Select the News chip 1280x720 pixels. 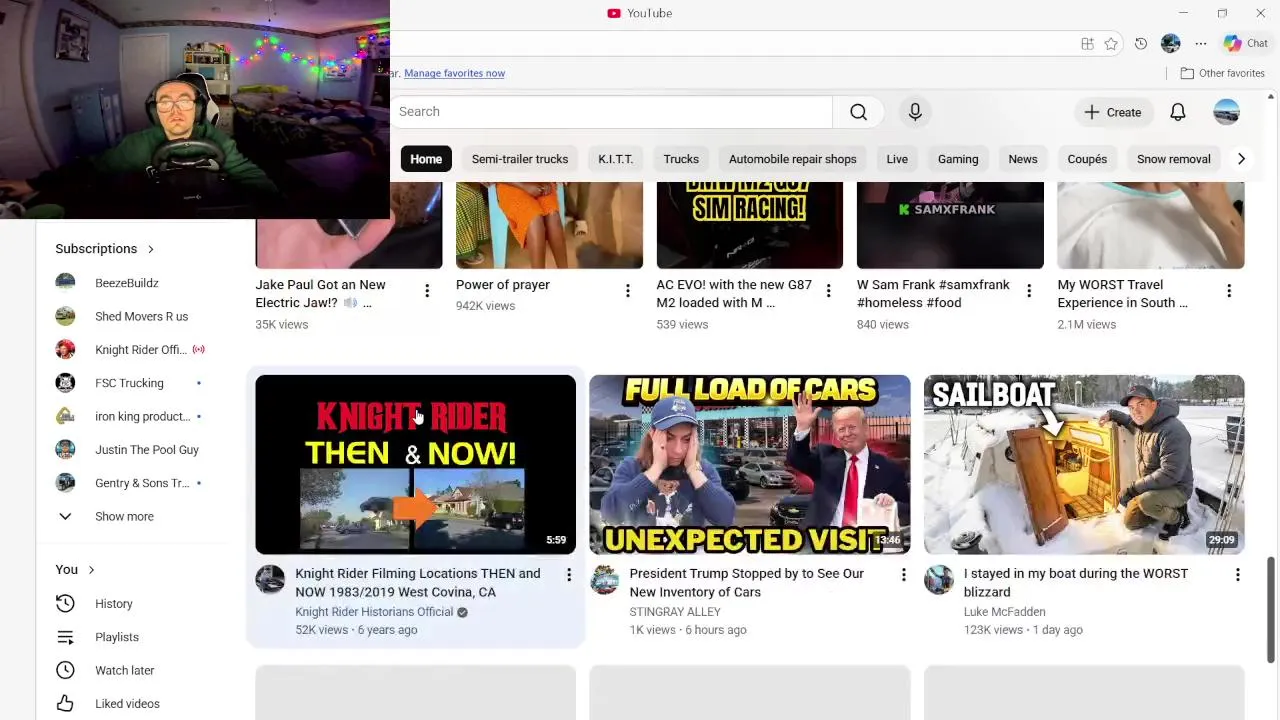click(x=1023, y=159)
